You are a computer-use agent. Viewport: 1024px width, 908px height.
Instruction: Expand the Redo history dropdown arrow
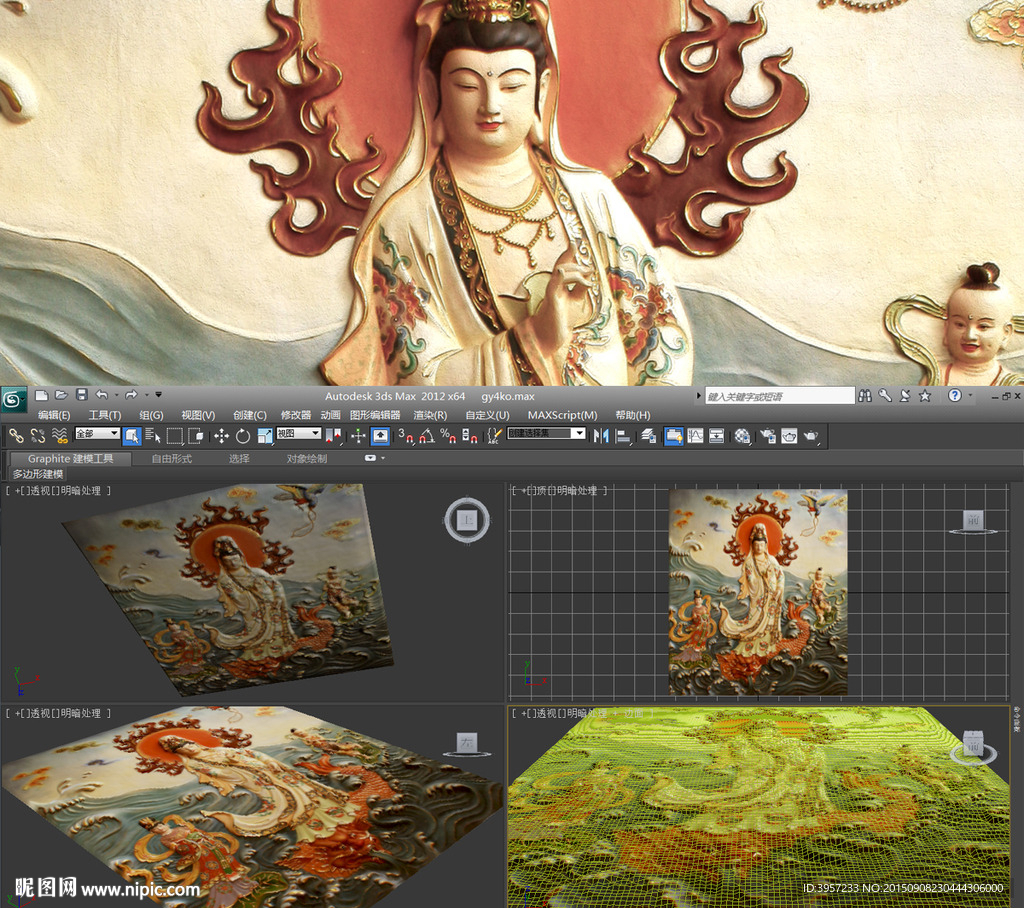146,395
